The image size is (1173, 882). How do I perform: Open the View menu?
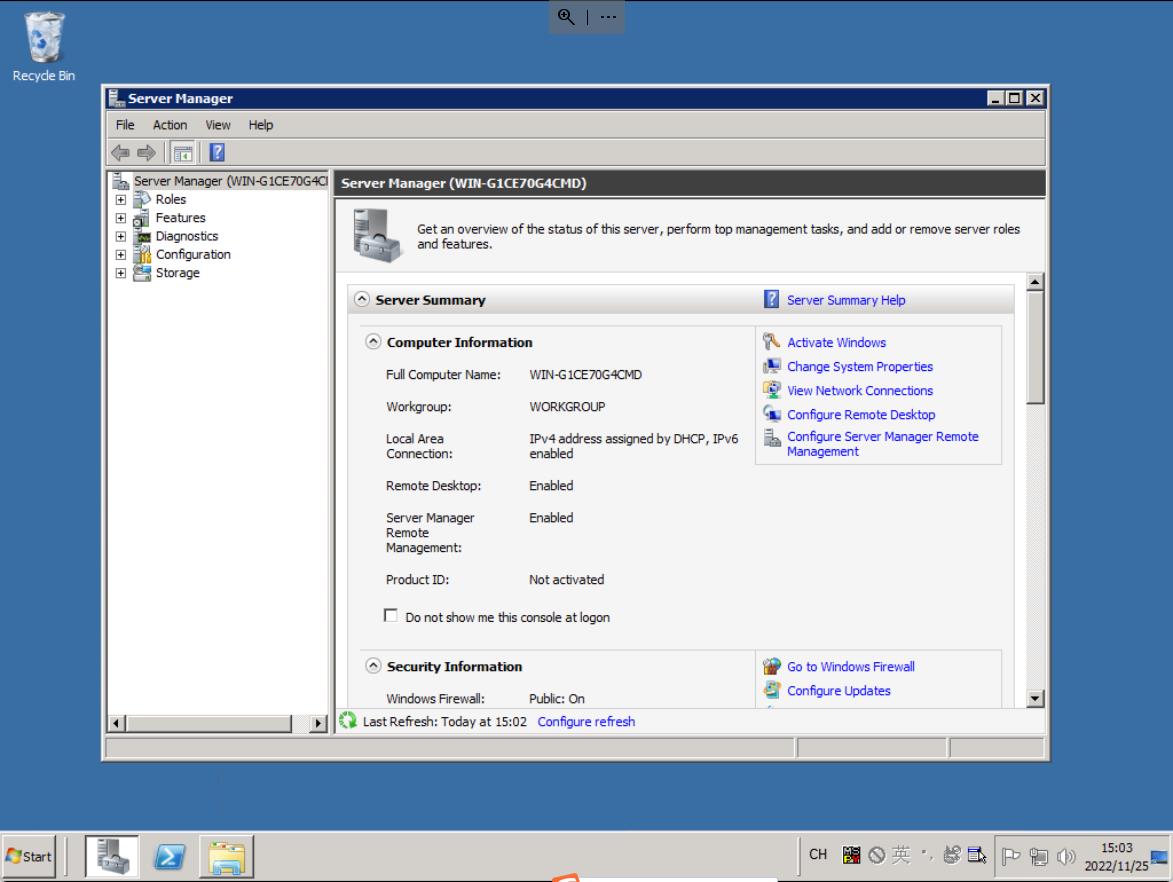tap(218, 125)
